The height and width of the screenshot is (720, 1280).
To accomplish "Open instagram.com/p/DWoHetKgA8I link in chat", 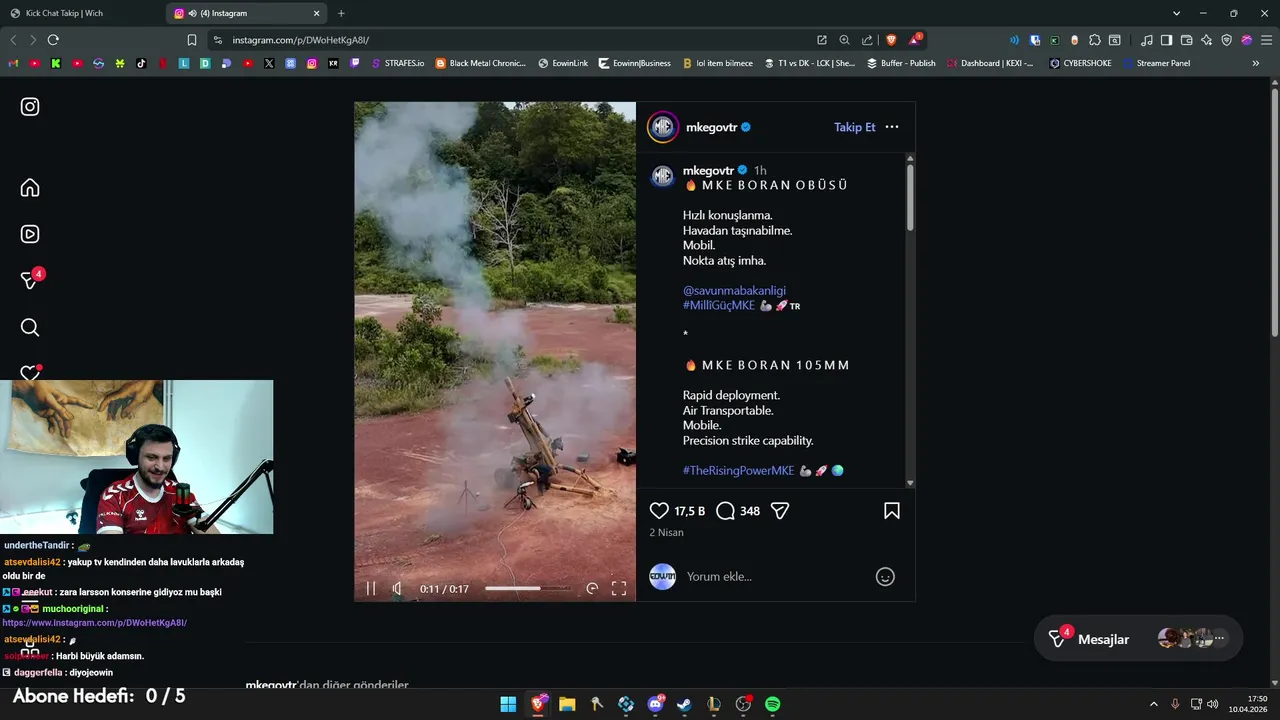I will (x=95, y=623).
